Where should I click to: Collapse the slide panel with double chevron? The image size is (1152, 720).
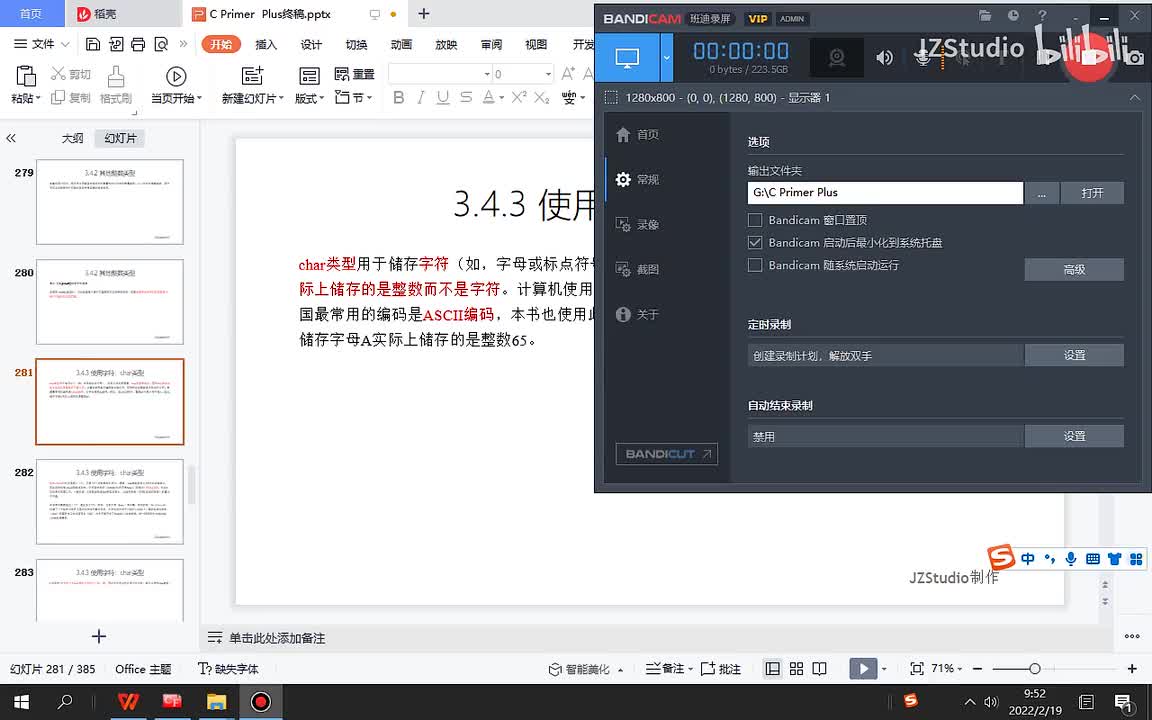tap(11, 138)
